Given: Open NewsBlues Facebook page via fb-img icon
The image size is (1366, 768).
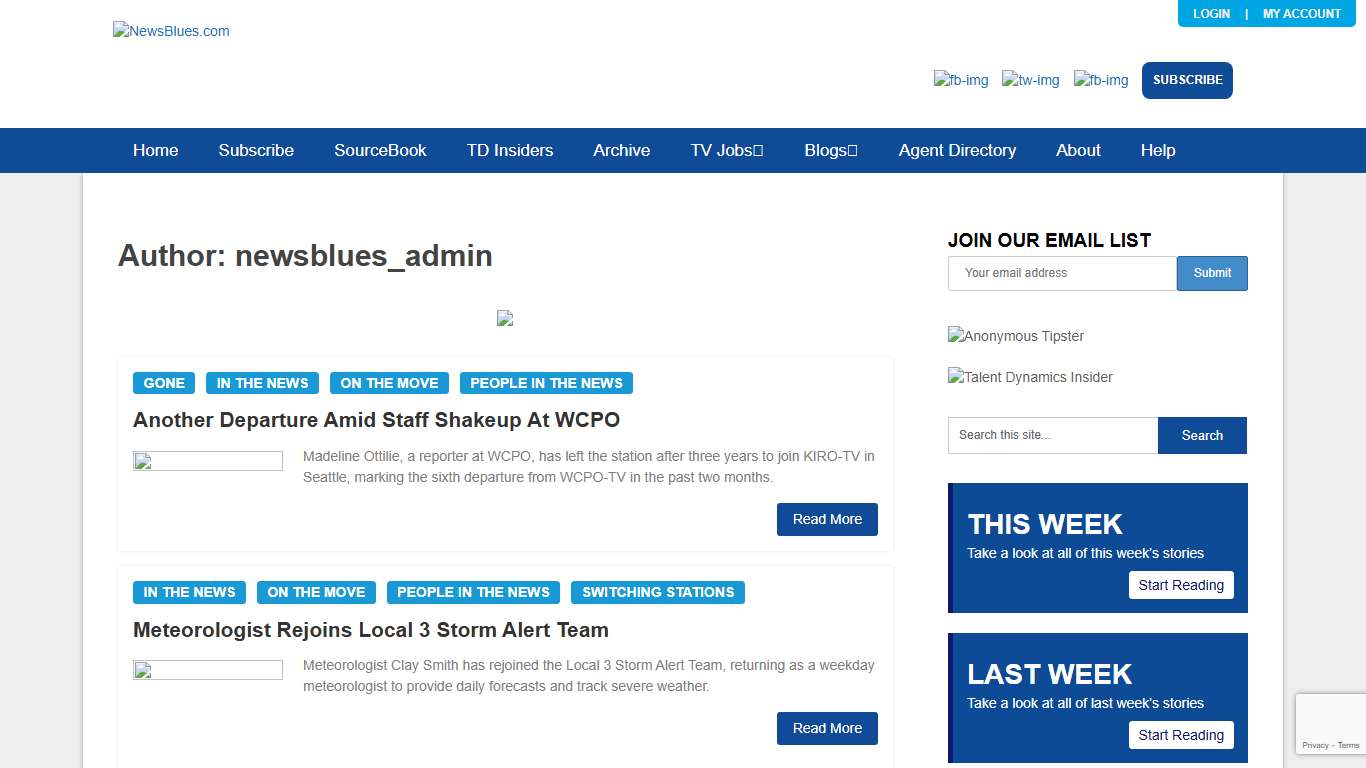Looking at the screenshot, I should click(960, 80).
